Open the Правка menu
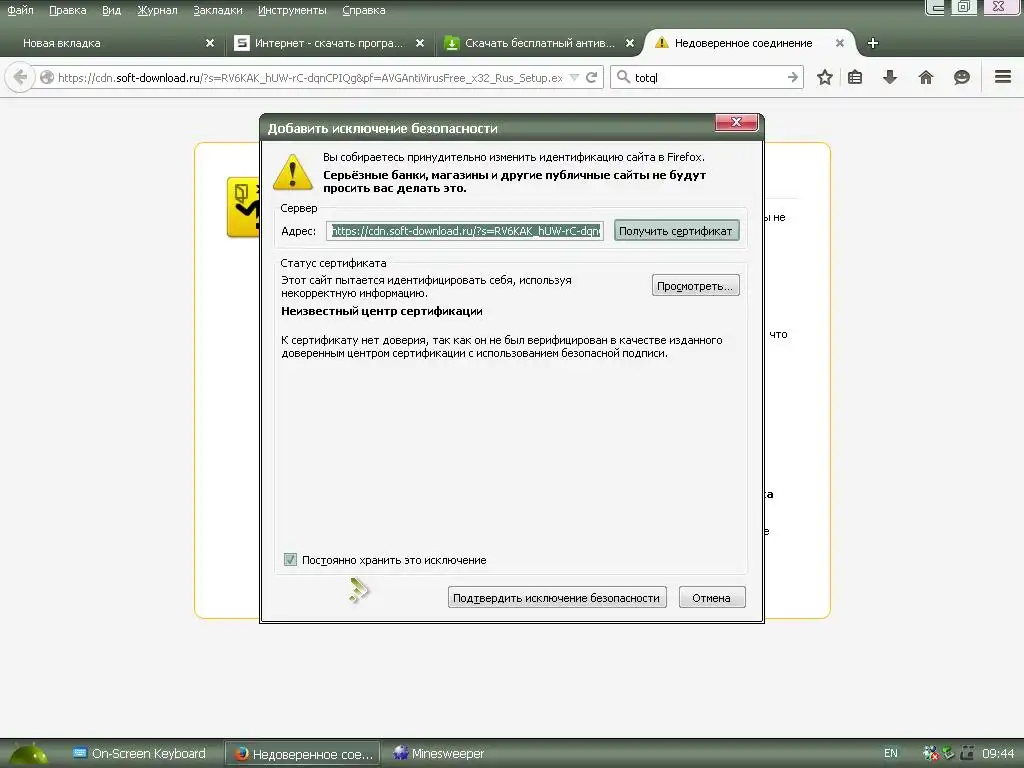This screenshot has width=1024, height=768. coord(67,10)
